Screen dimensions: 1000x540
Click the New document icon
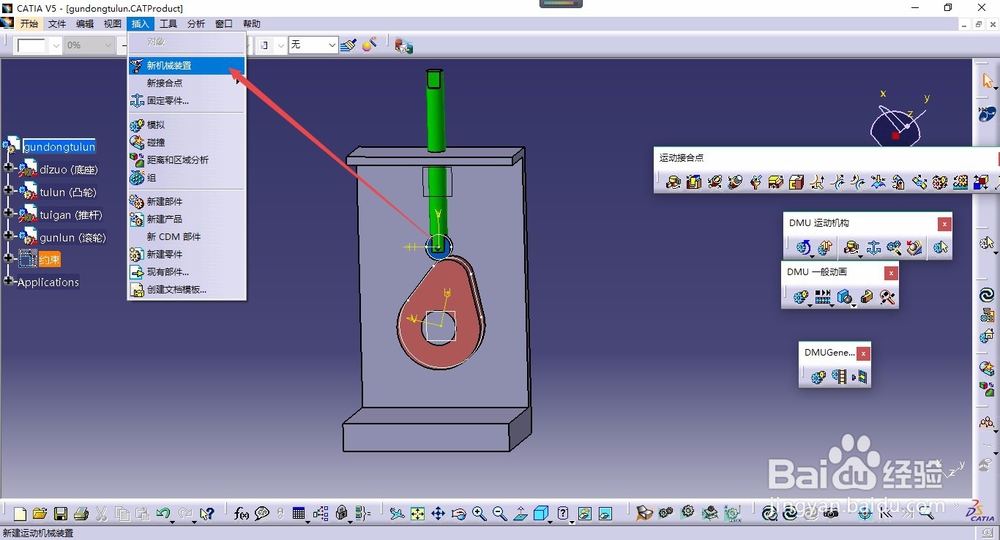(x=20, y=513)
